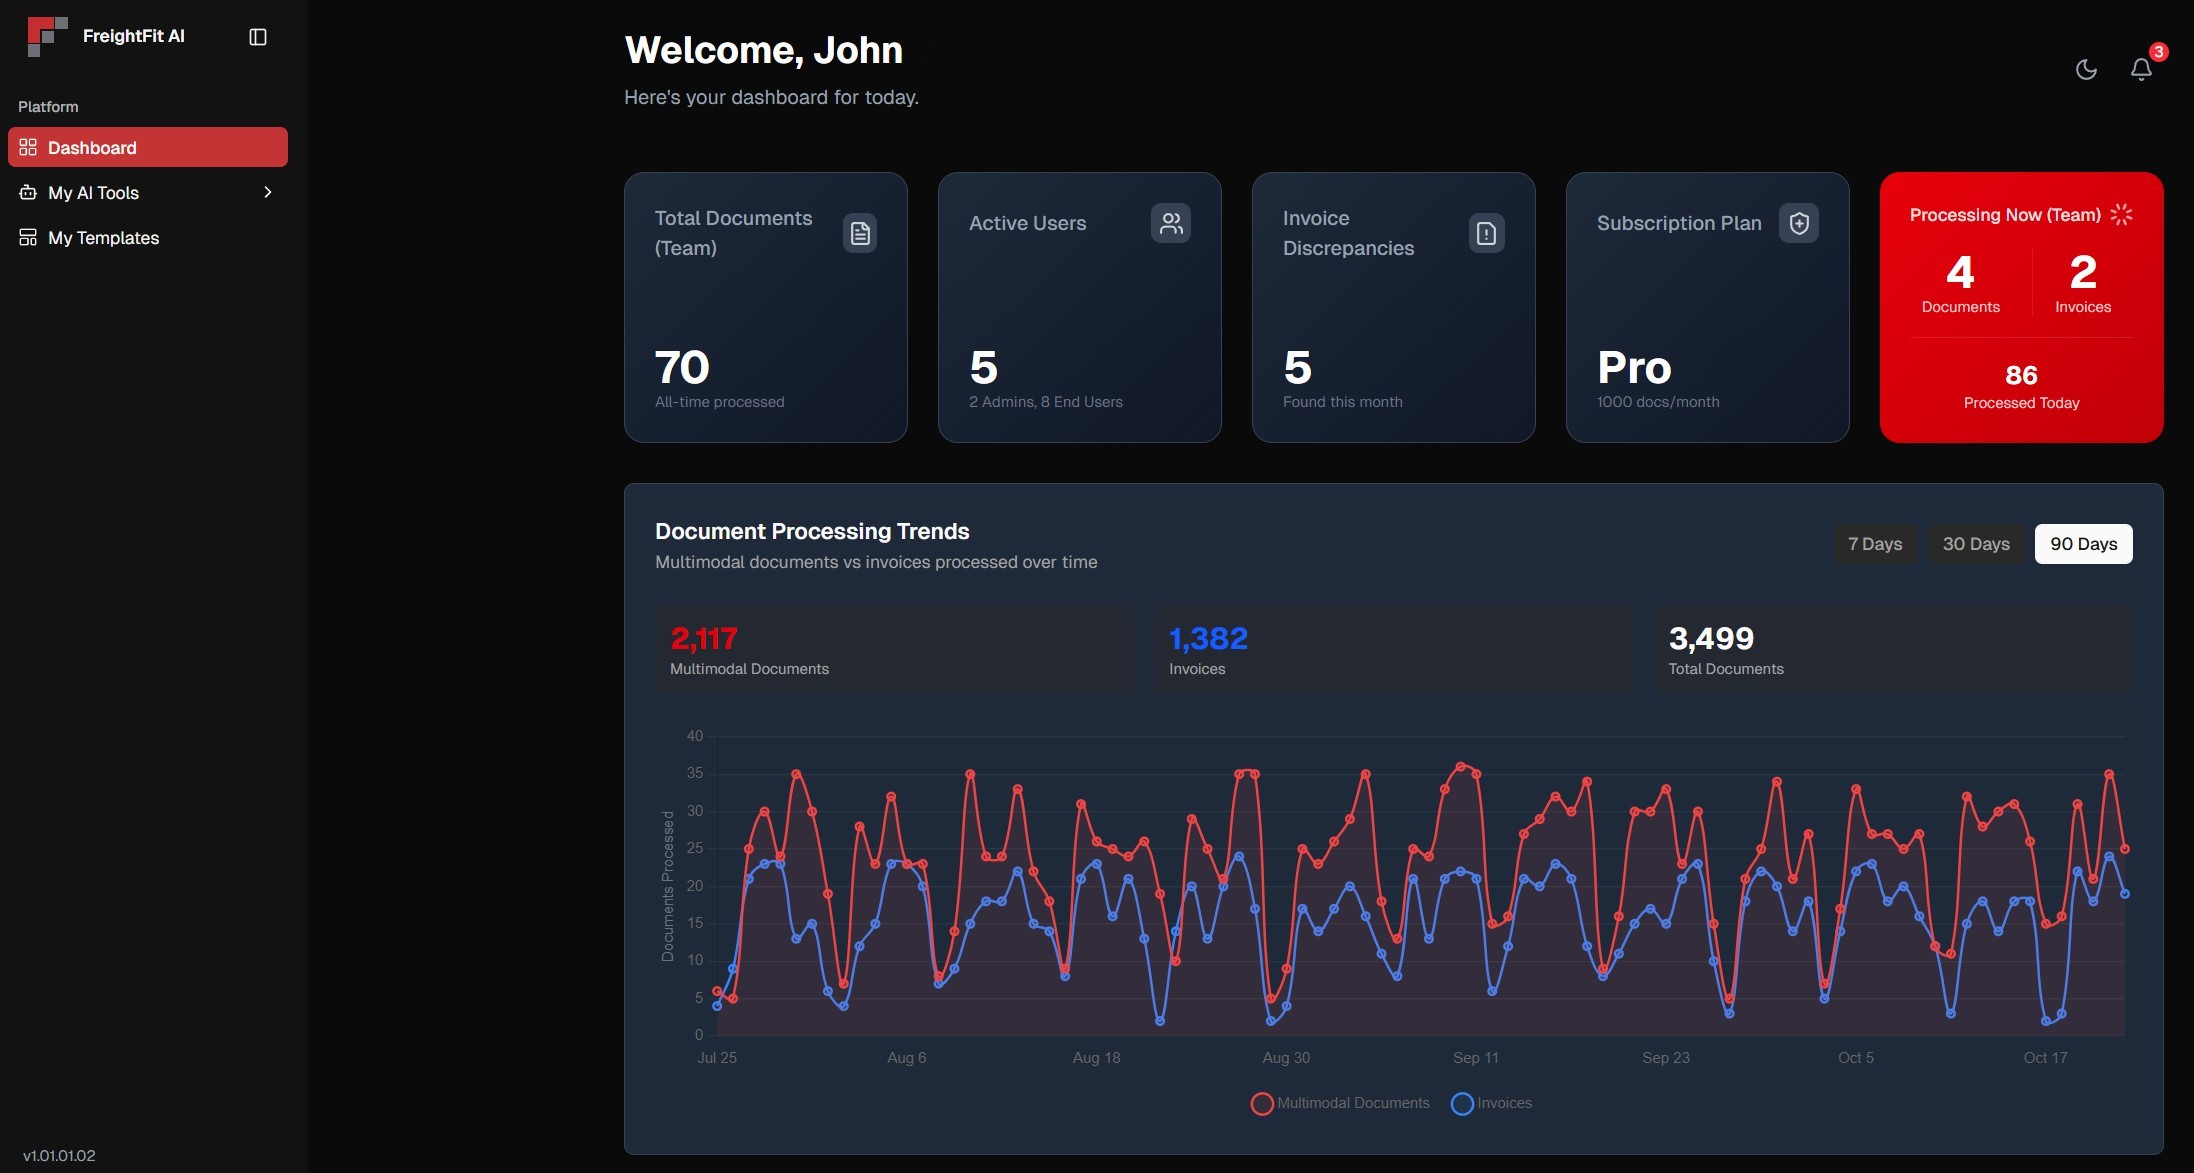Open the notifications bell
Image resolution: width=2194 pixels, height=1173 pixels.
[2140, 69]
